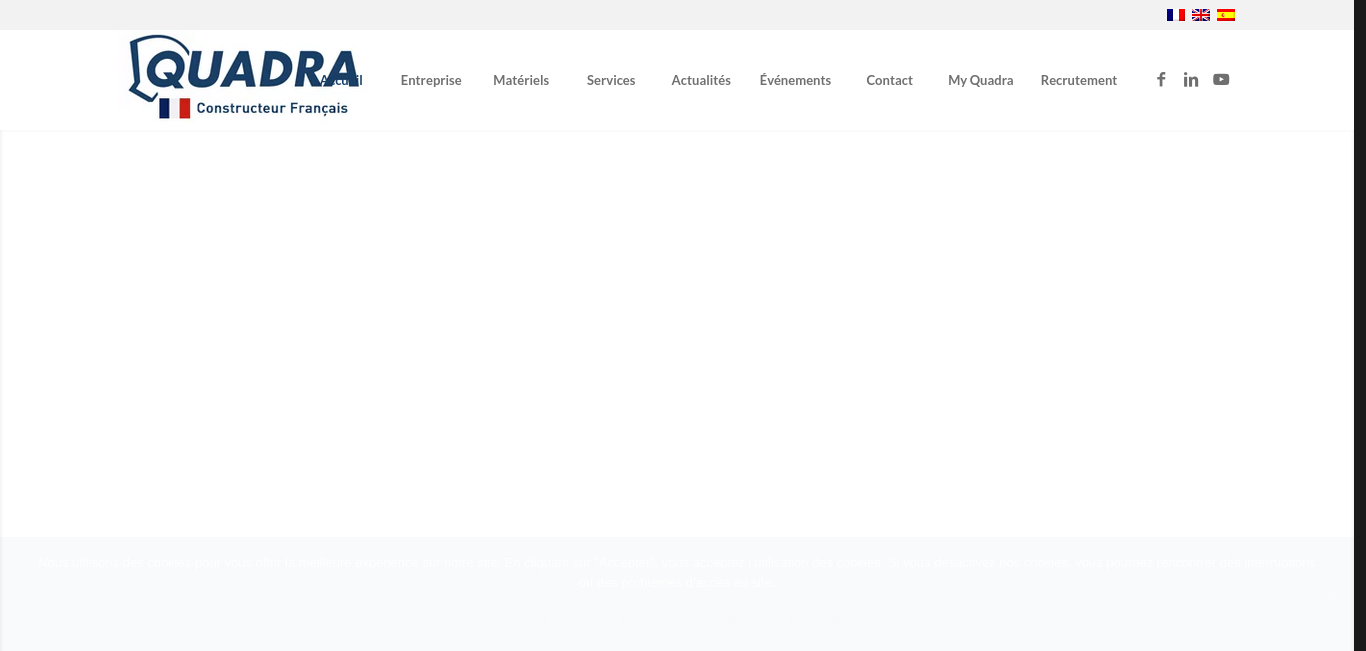The image size is (1366, 651).
Task: Open Quadra LinkedIn page icon
Action: pos(1191,80)
